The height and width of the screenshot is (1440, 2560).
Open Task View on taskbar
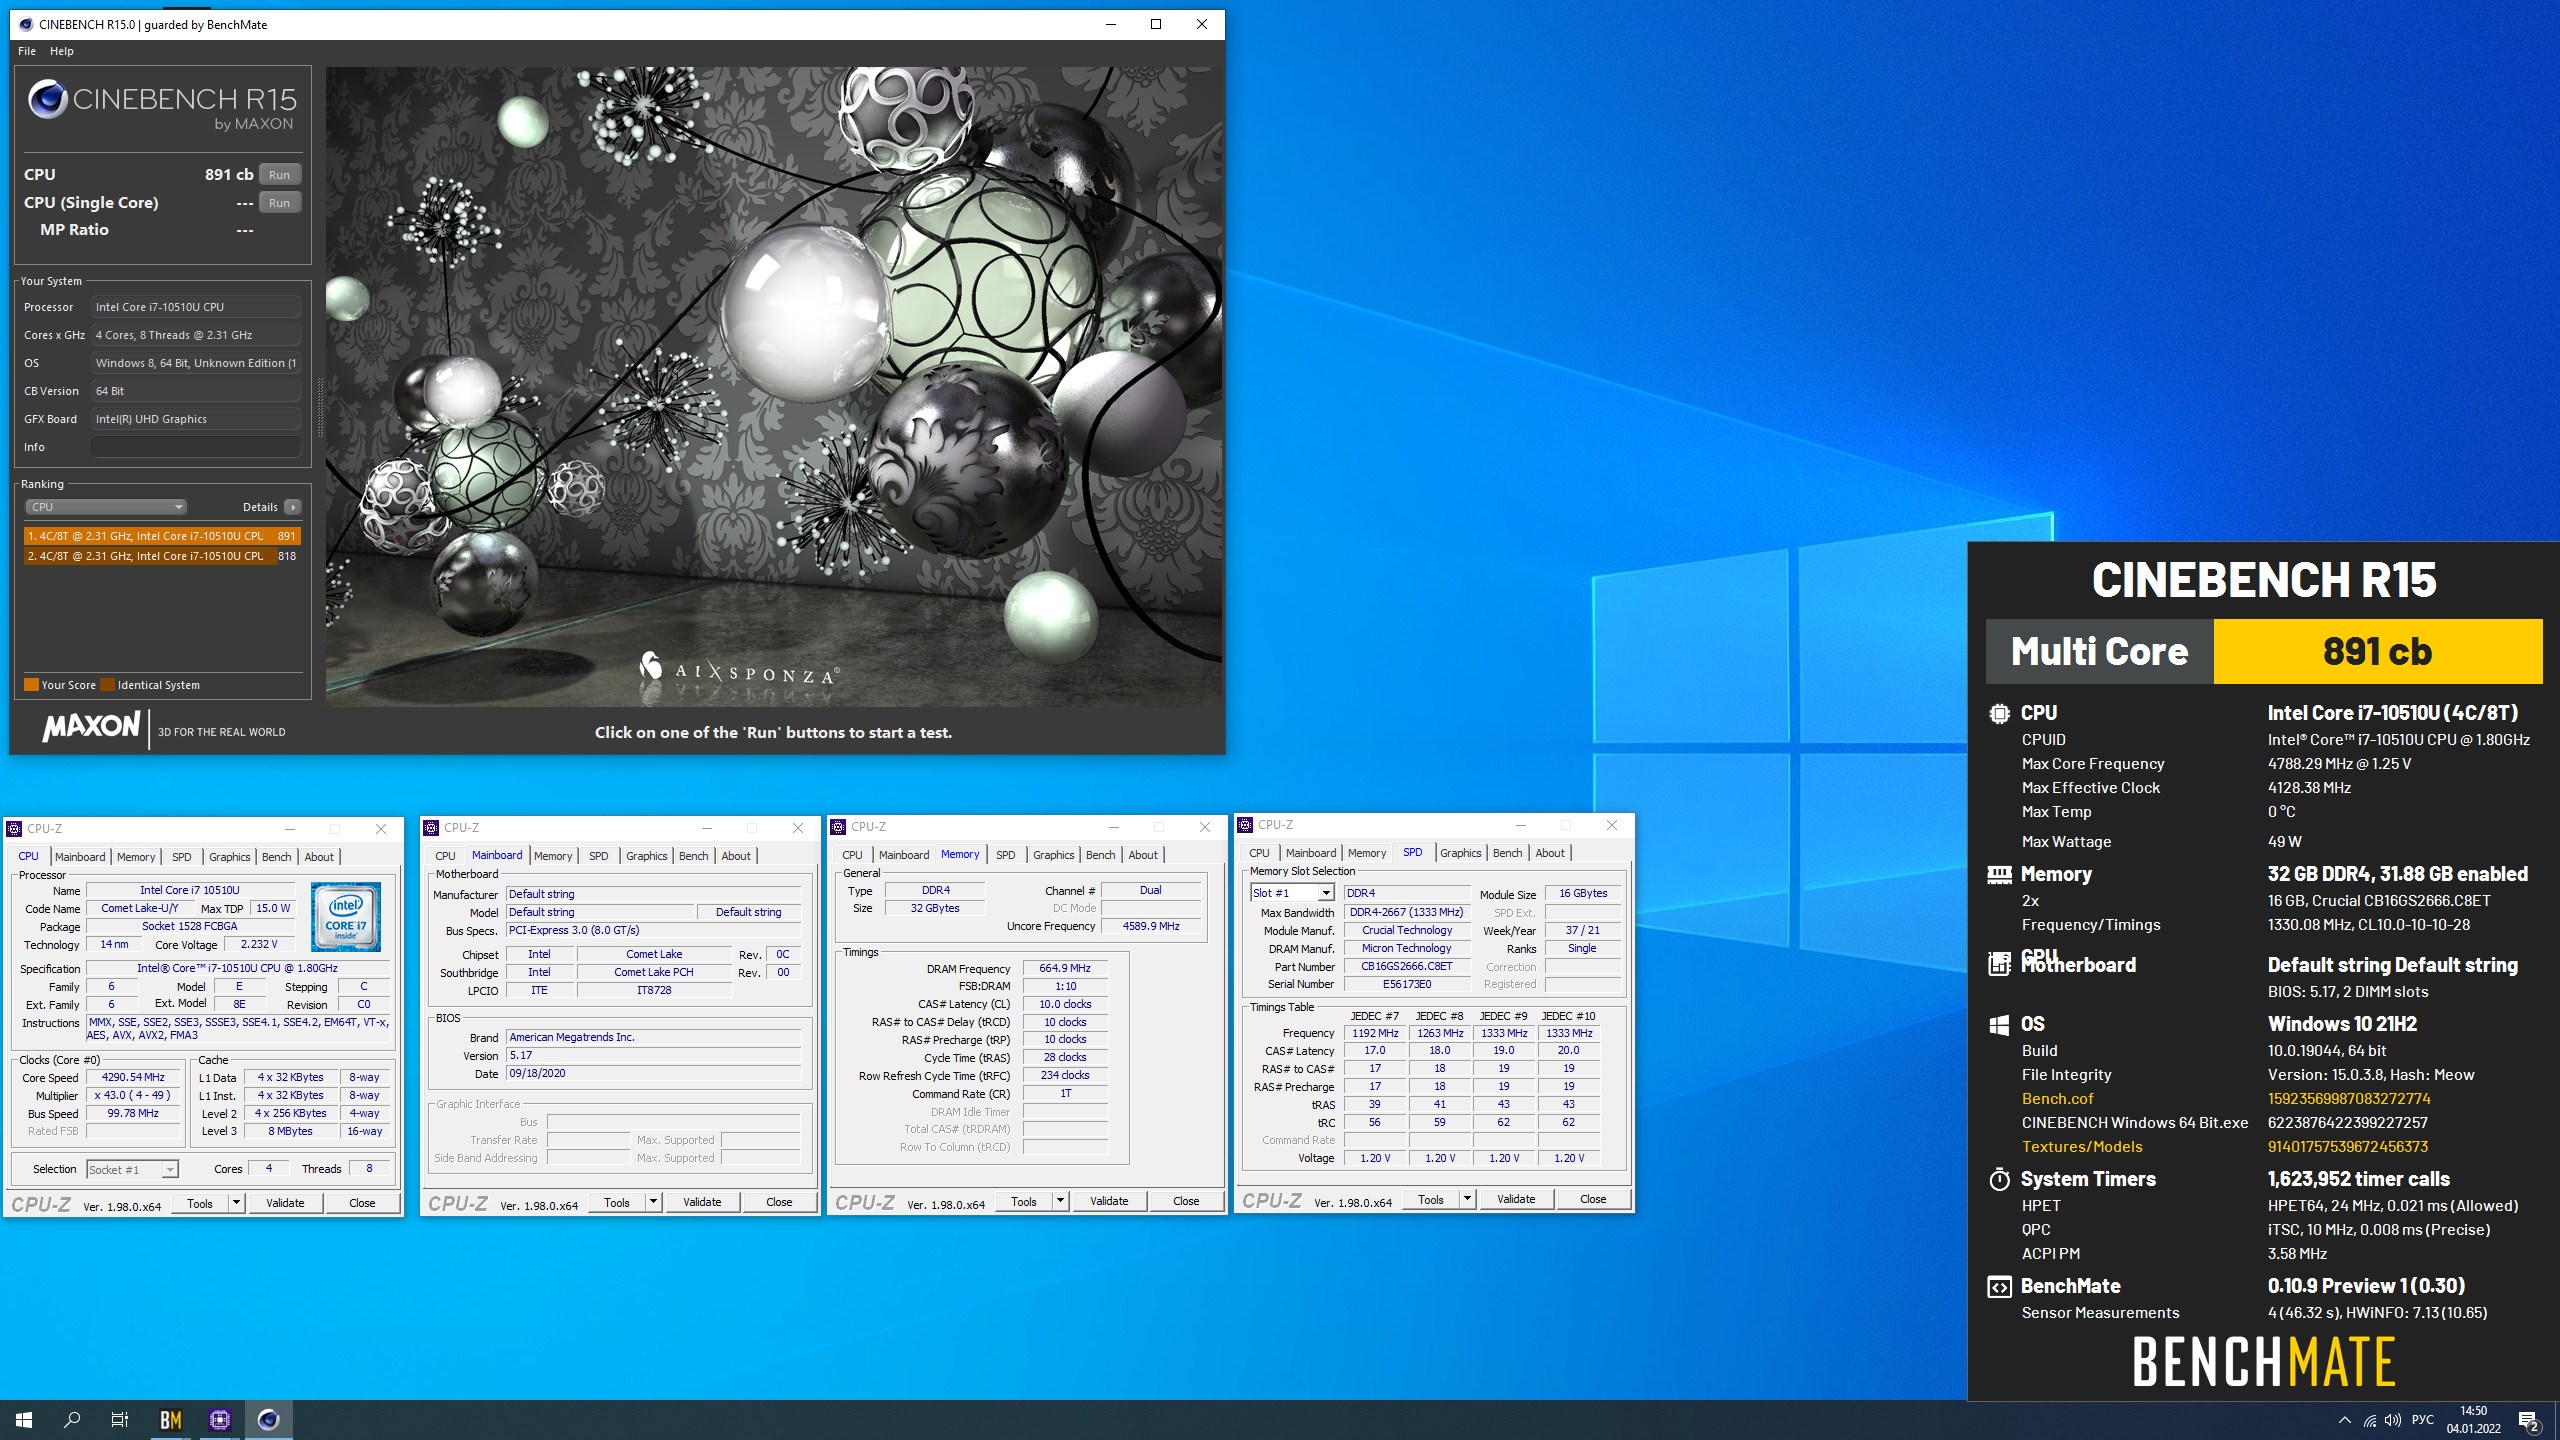(x=120, y=1419)
